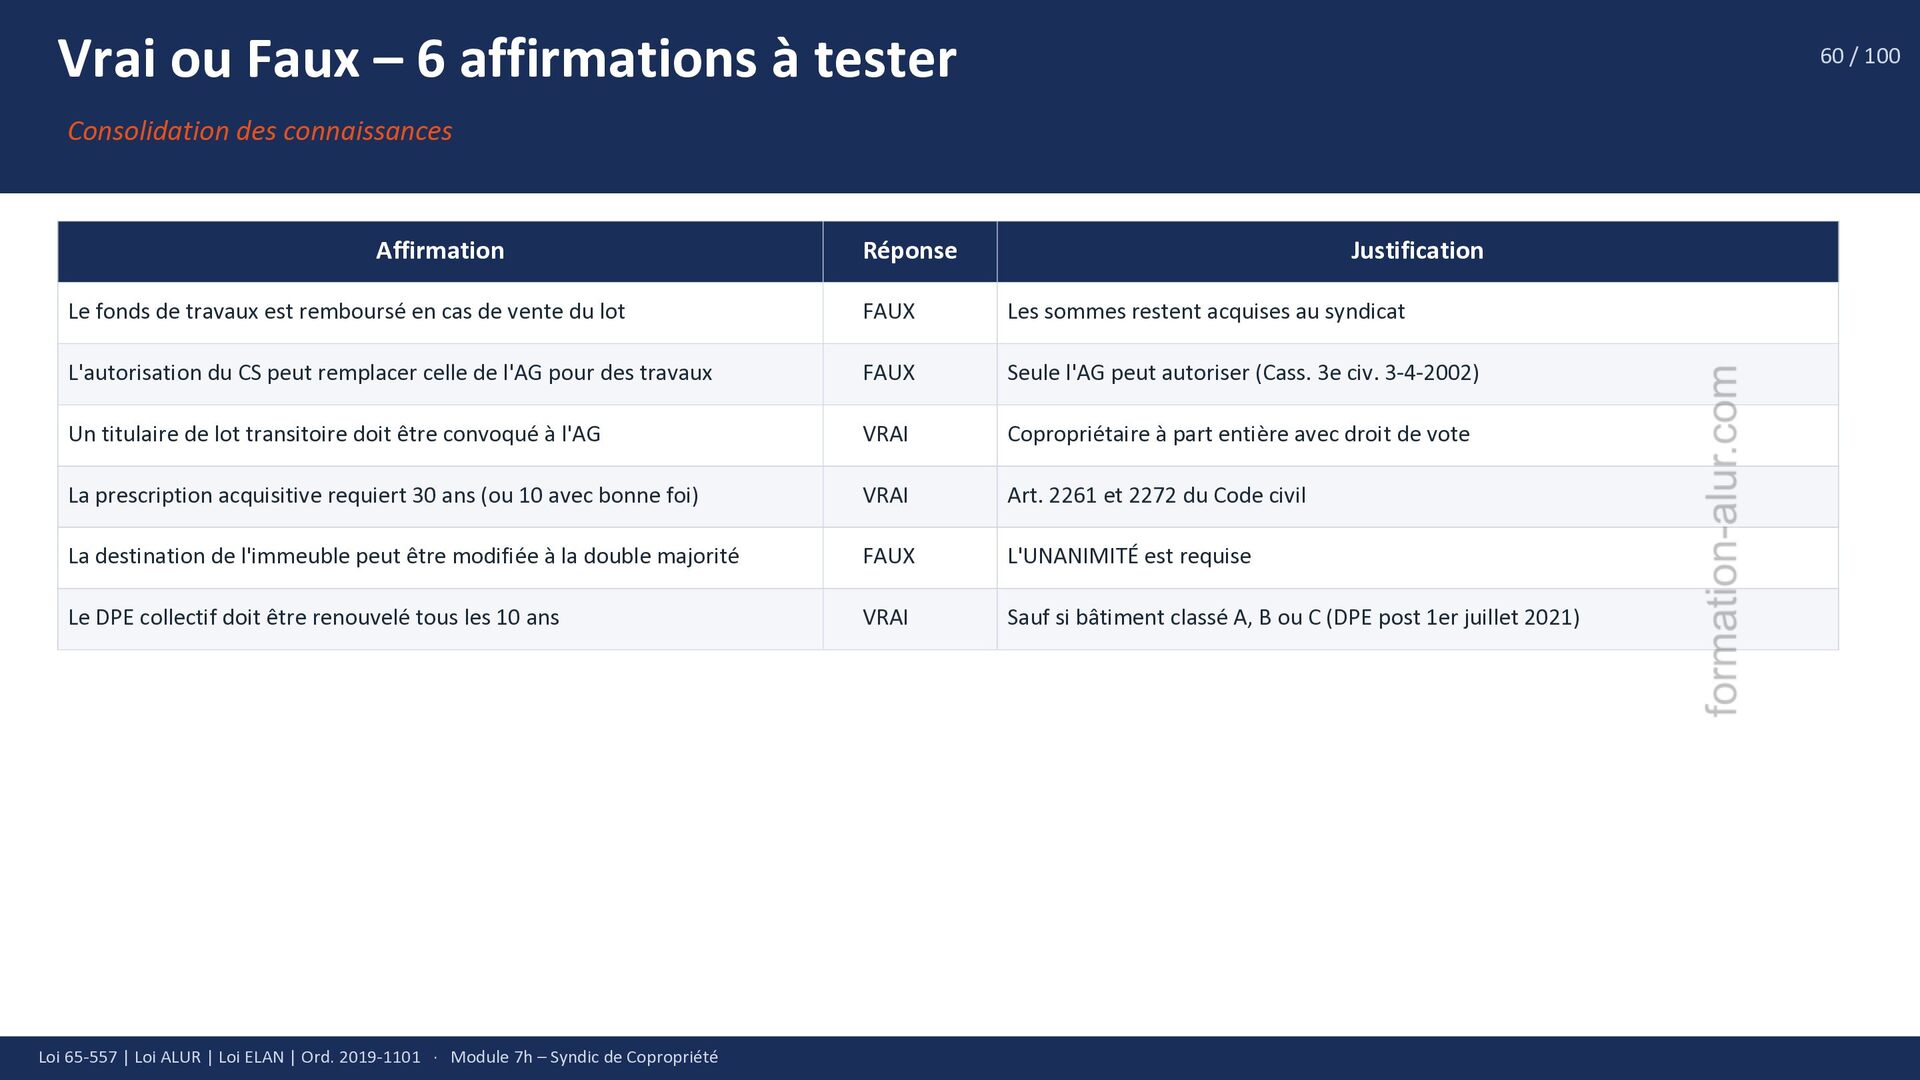
Task: Select 'Copropriétaire à part entière' justification
Action: pos(1237,434)
